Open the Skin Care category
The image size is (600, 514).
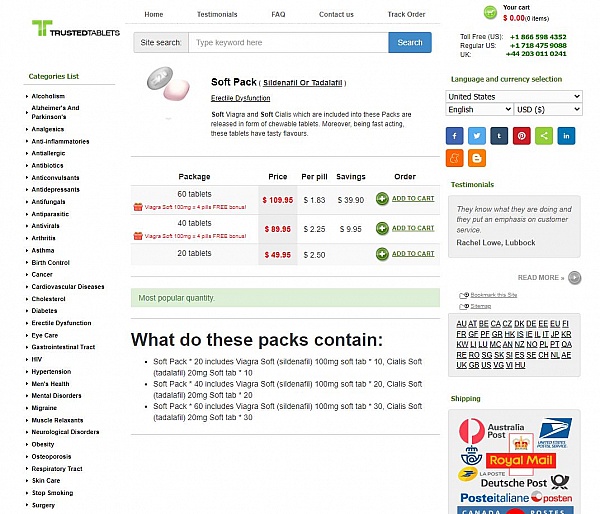[46, 480]
